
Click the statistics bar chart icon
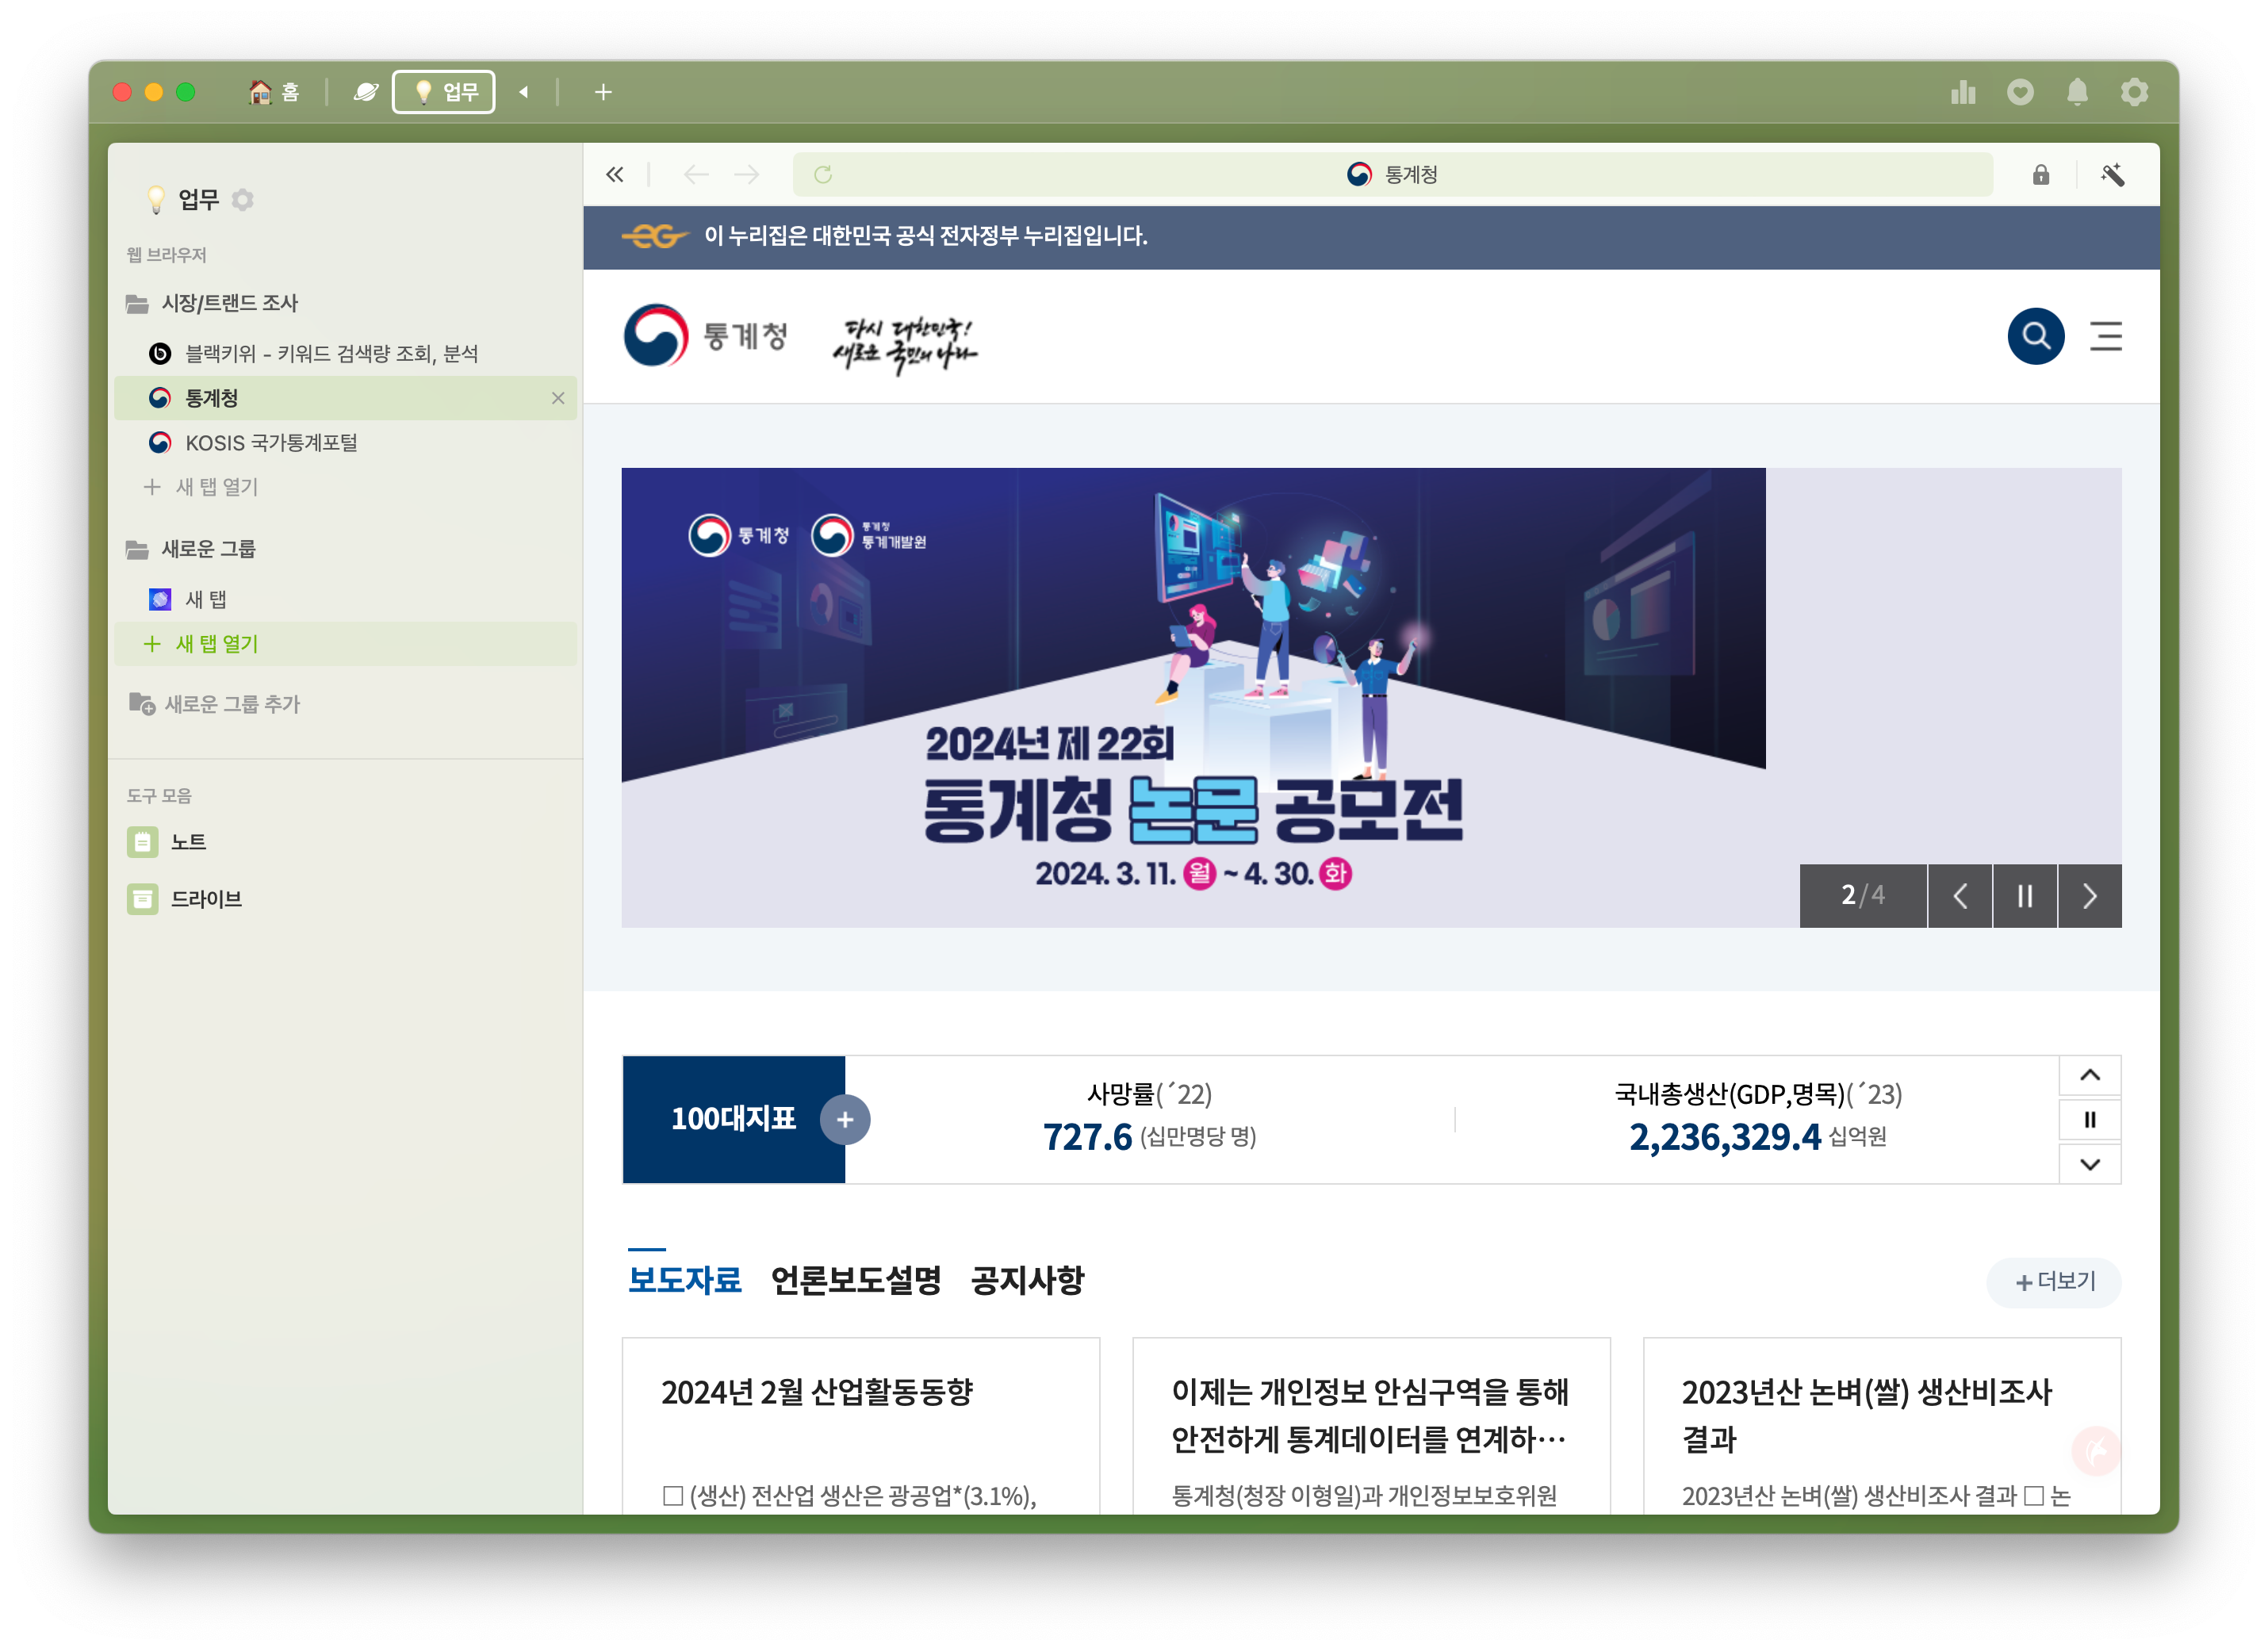pyautogui.click(x=1963, y=92)
